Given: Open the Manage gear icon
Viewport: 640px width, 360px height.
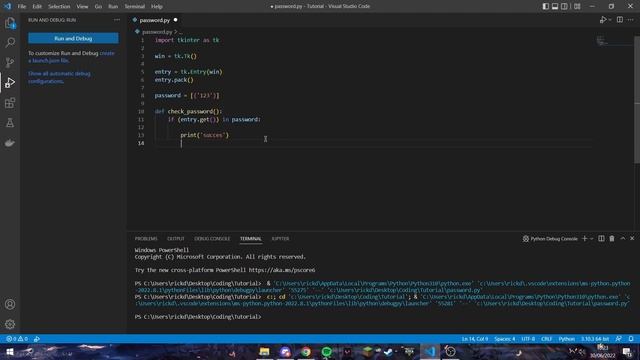Looking at the screenshot, I should 10,324.
